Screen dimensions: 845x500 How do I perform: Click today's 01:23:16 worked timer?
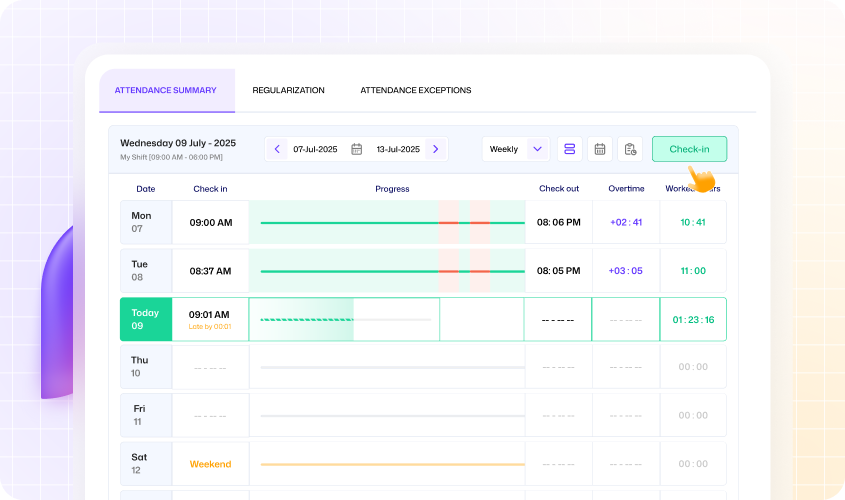pos(694,320)
